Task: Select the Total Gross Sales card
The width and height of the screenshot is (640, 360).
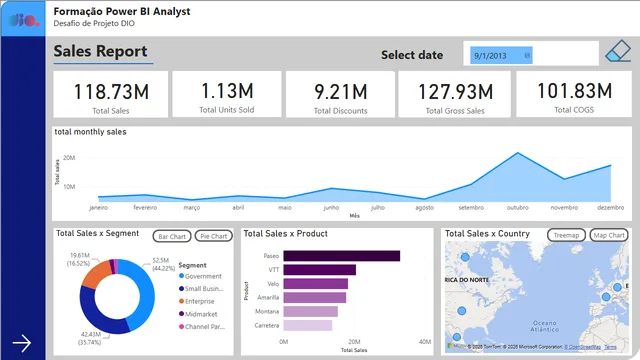Action: tap(455, 94)
